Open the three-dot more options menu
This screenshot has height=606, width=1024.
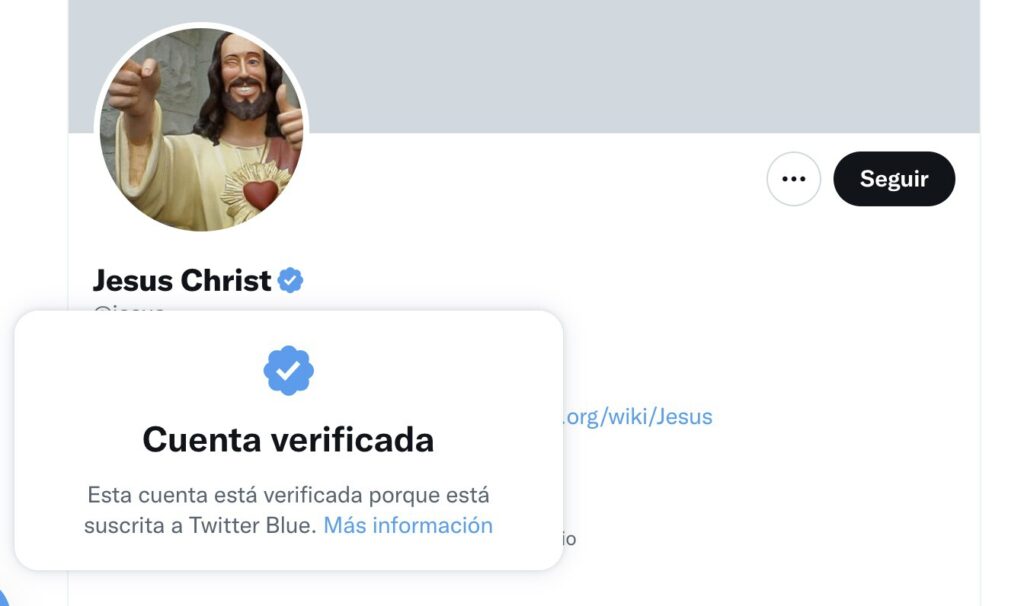[793, 179]
